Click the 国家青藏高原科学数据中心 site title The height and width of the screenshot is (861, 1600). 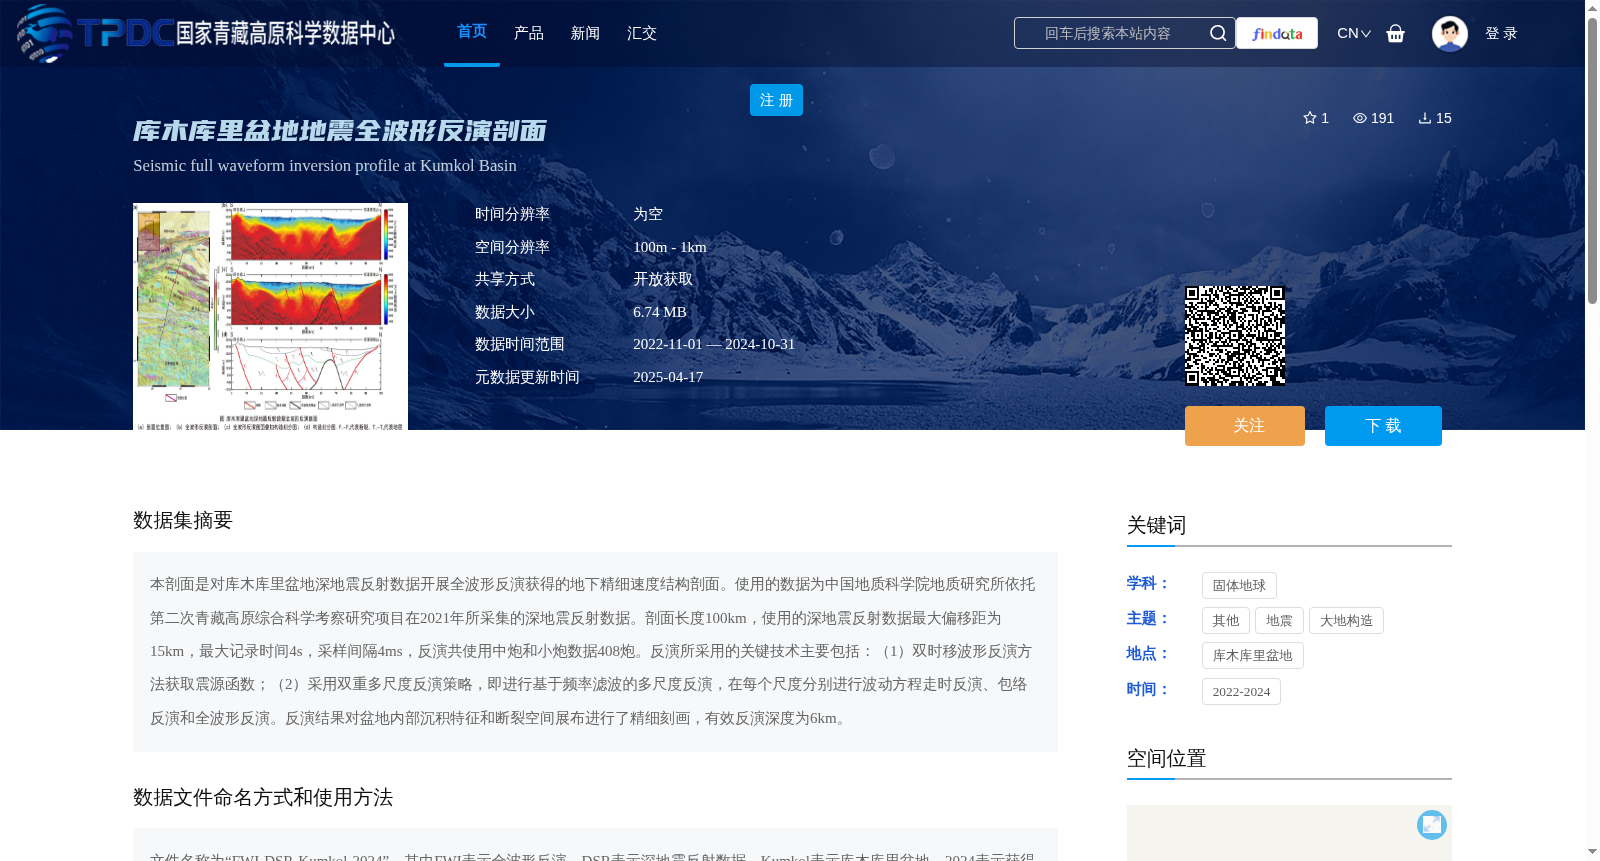pos(285,33)
